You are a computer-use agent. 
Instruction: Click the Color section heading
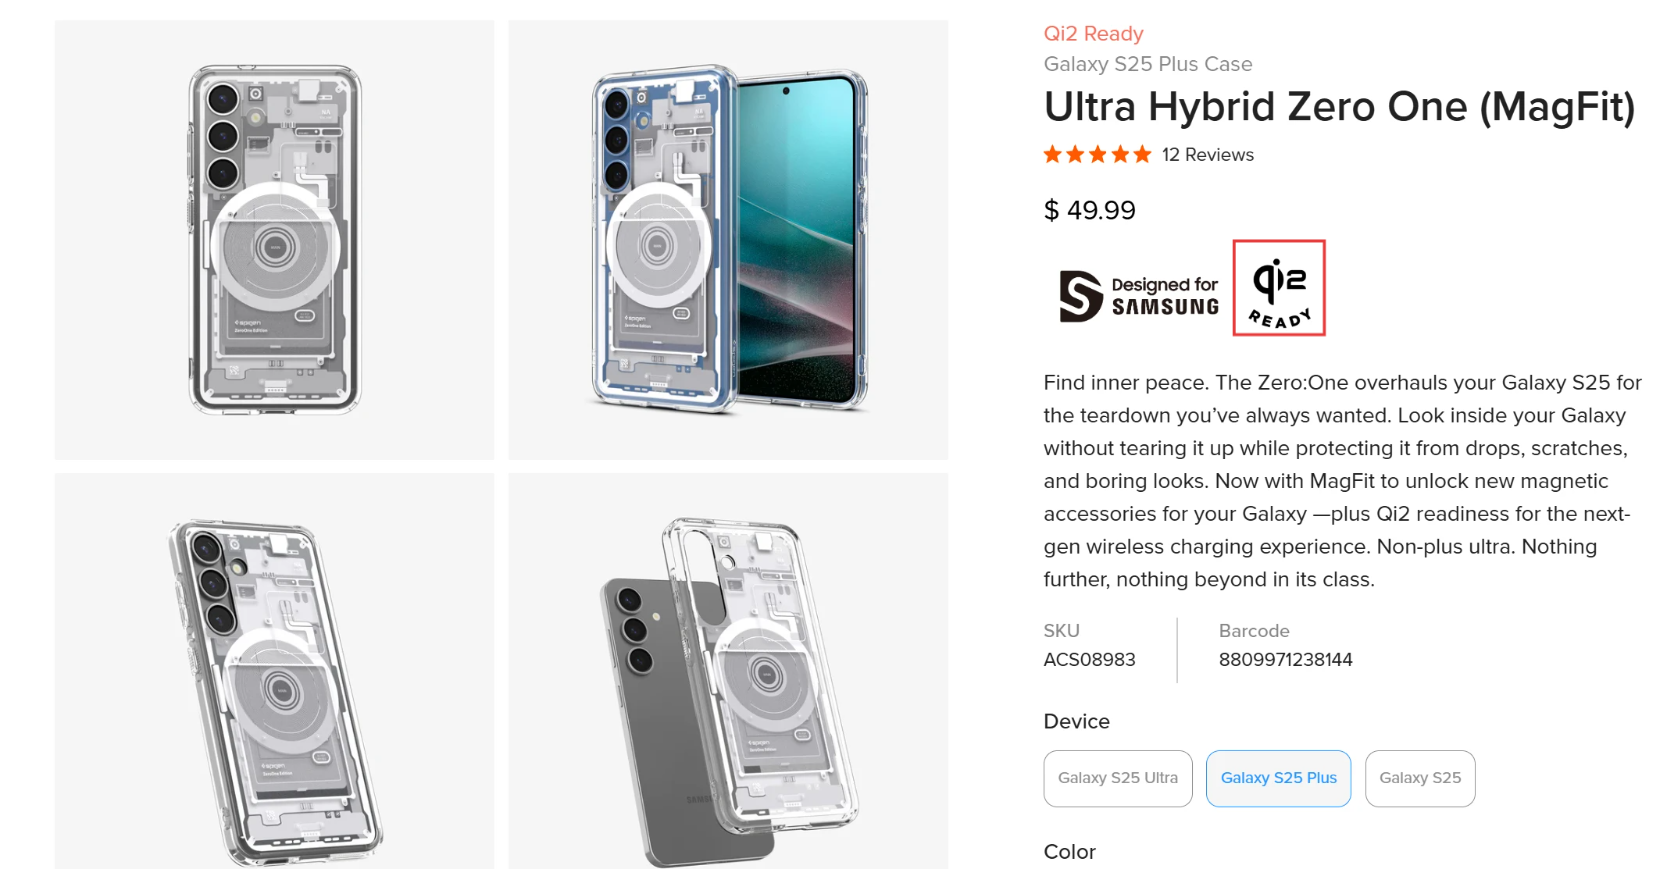pos(1069,852)
